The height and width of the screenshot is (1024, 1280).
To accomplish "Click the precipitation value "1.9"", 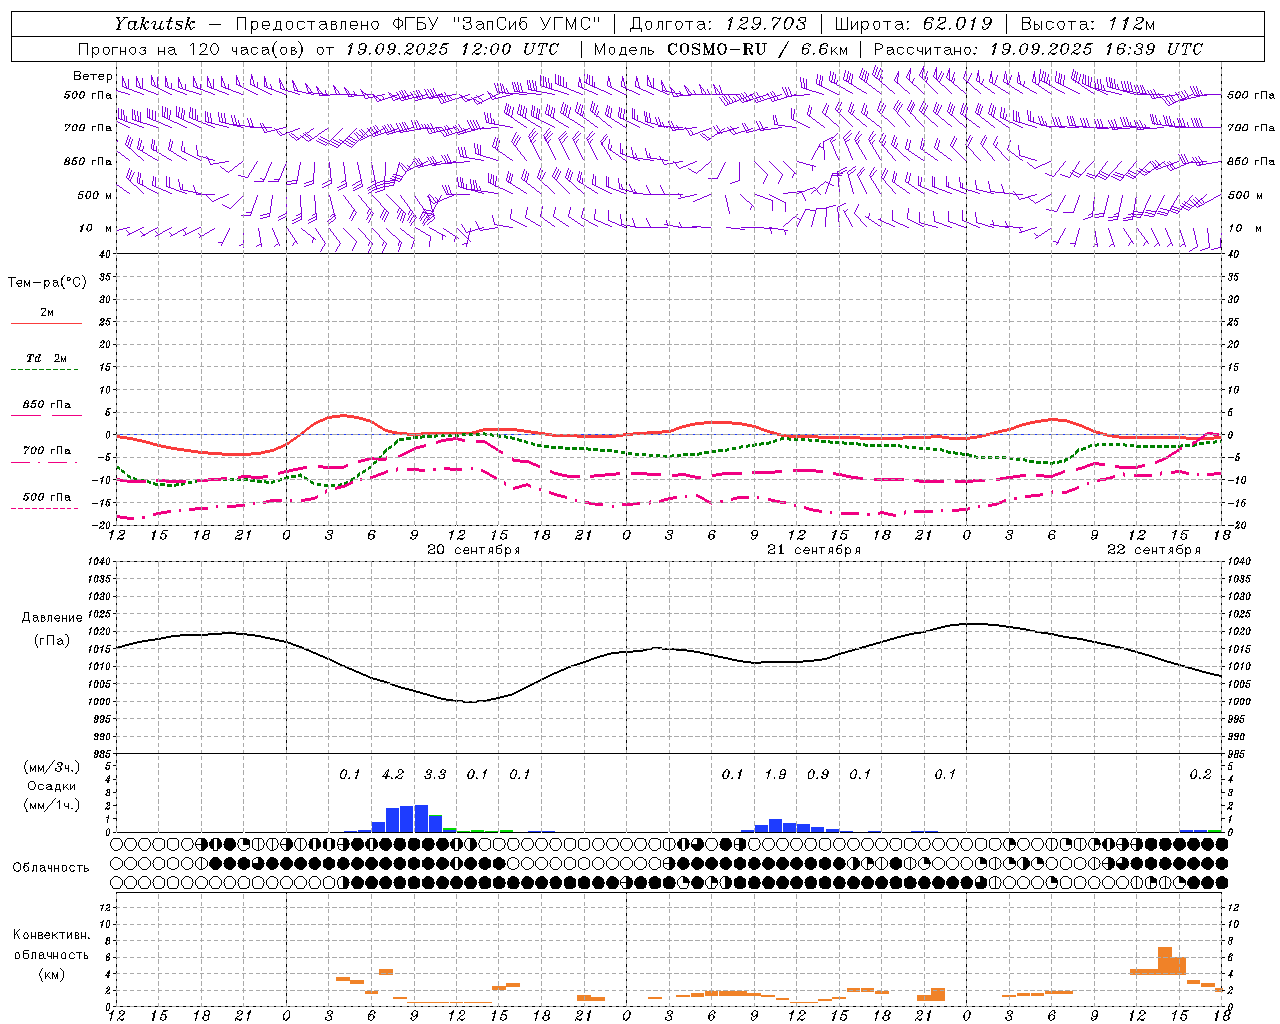I will 775,775.
